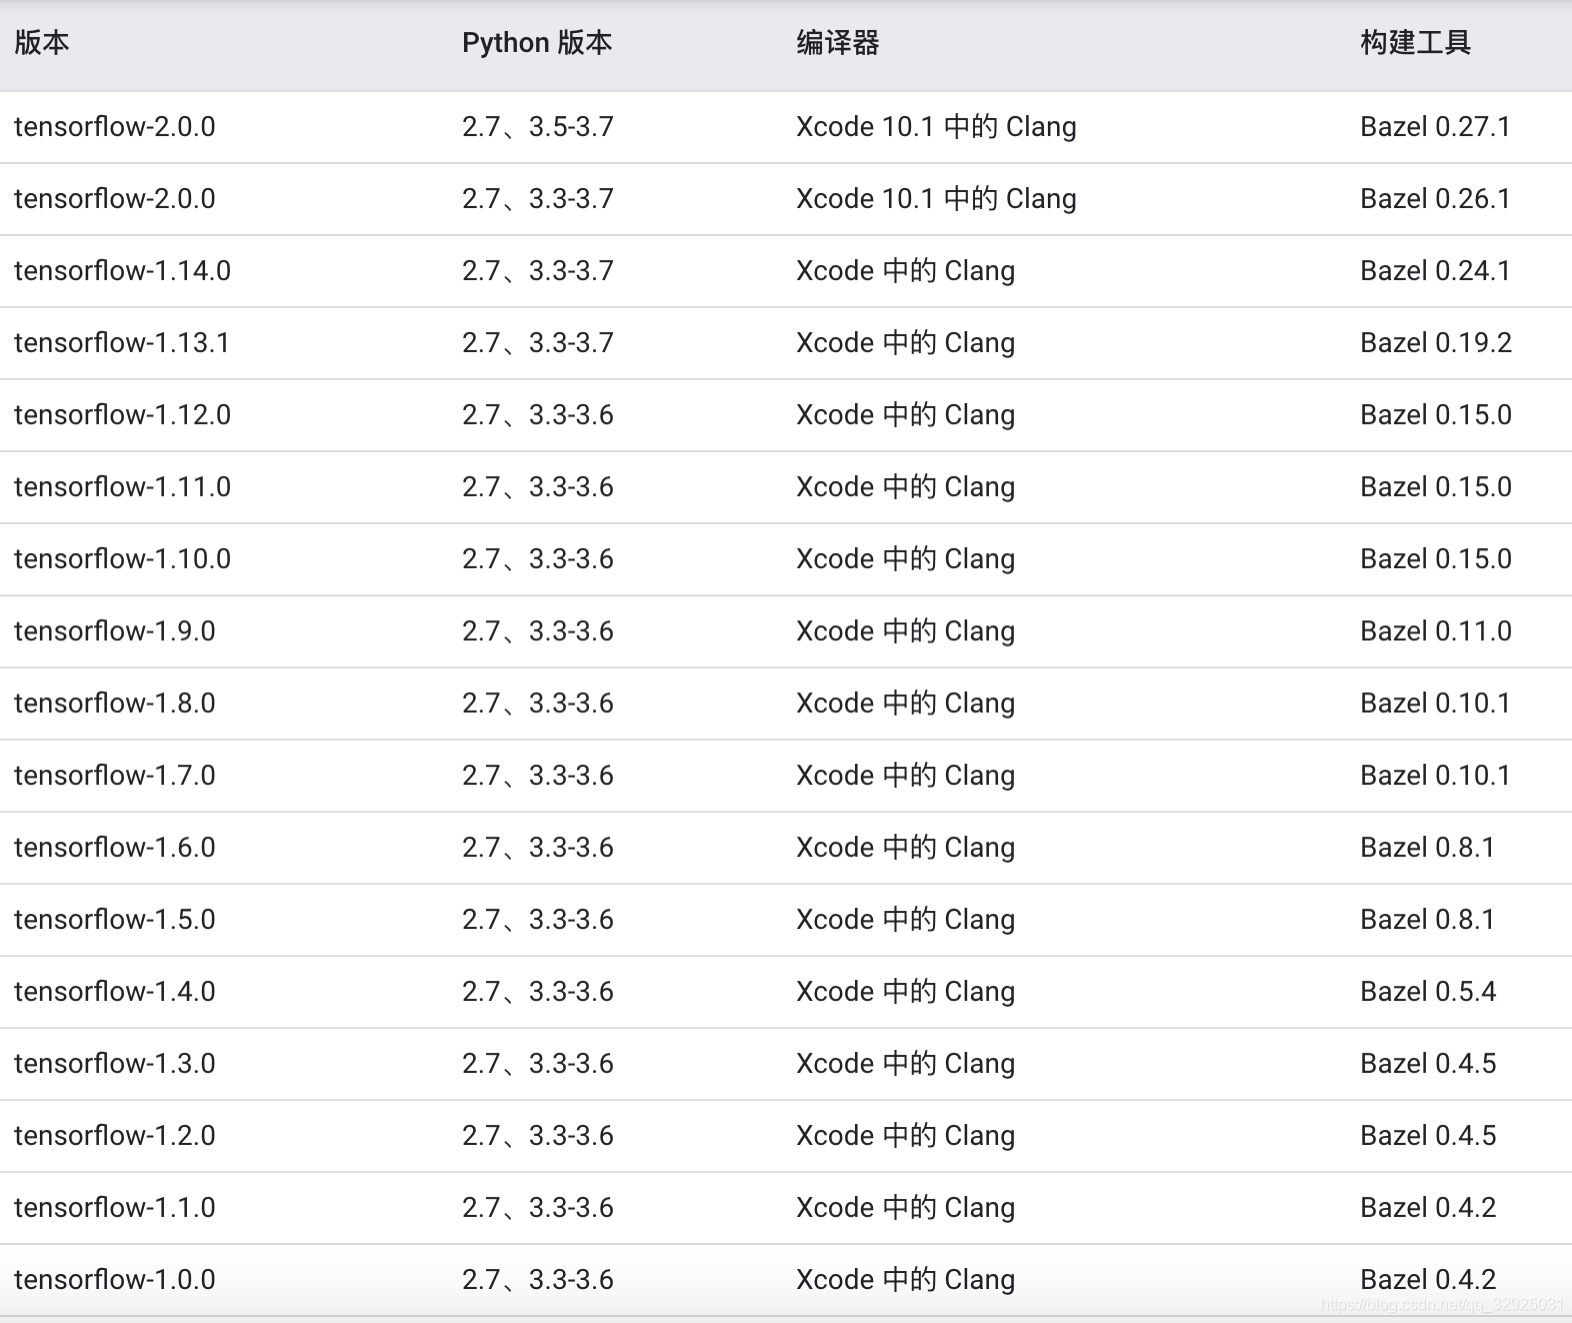The height and width of the screenshot is (1323, 1572).
Task: Select Python 2.7、3.3-3.7 in the tensorflow-1.13.1 row
Action: (538, 343)
